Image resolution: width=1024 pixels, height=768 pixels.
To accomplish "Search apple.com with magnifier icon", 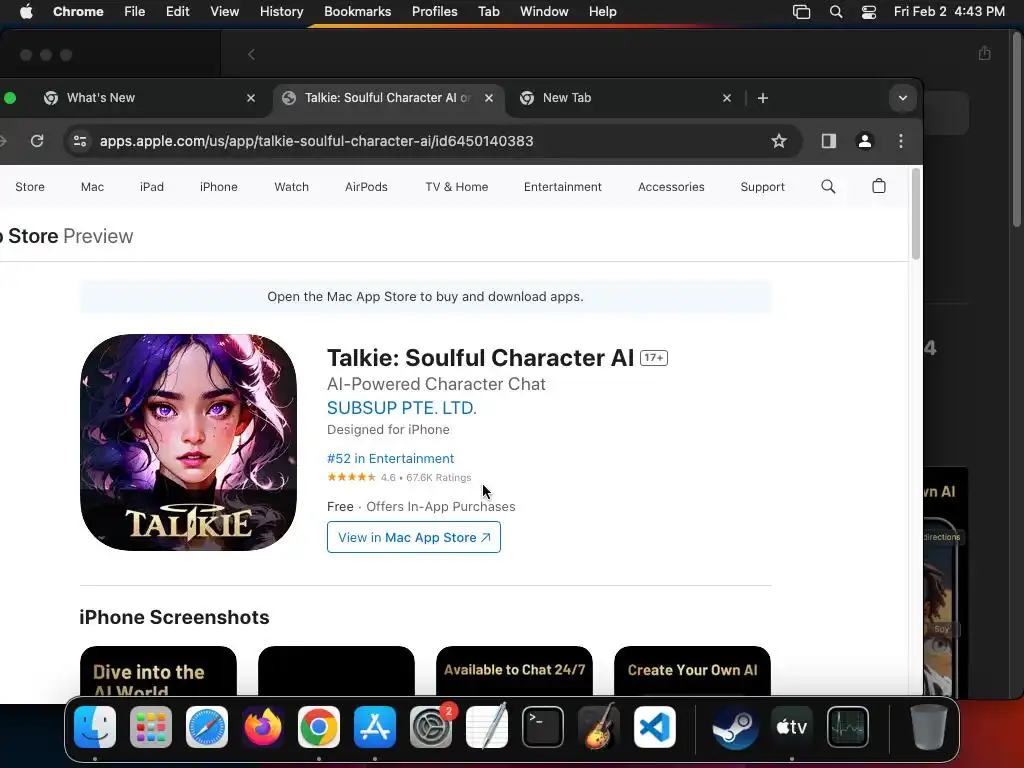I will pos(828,187).
